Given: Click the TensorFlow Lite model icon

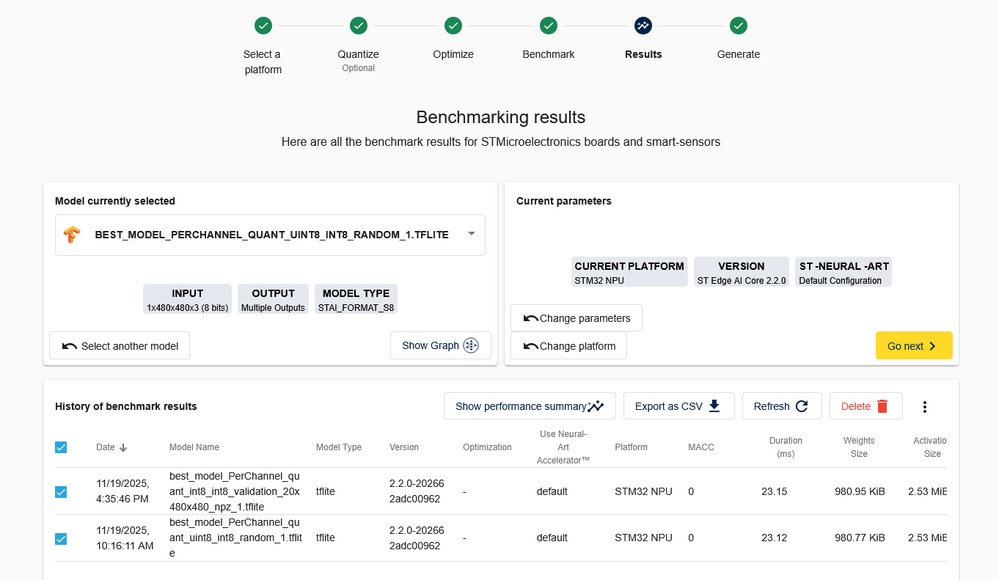Looking at the screenshot, I should click(x=72, y=235).
